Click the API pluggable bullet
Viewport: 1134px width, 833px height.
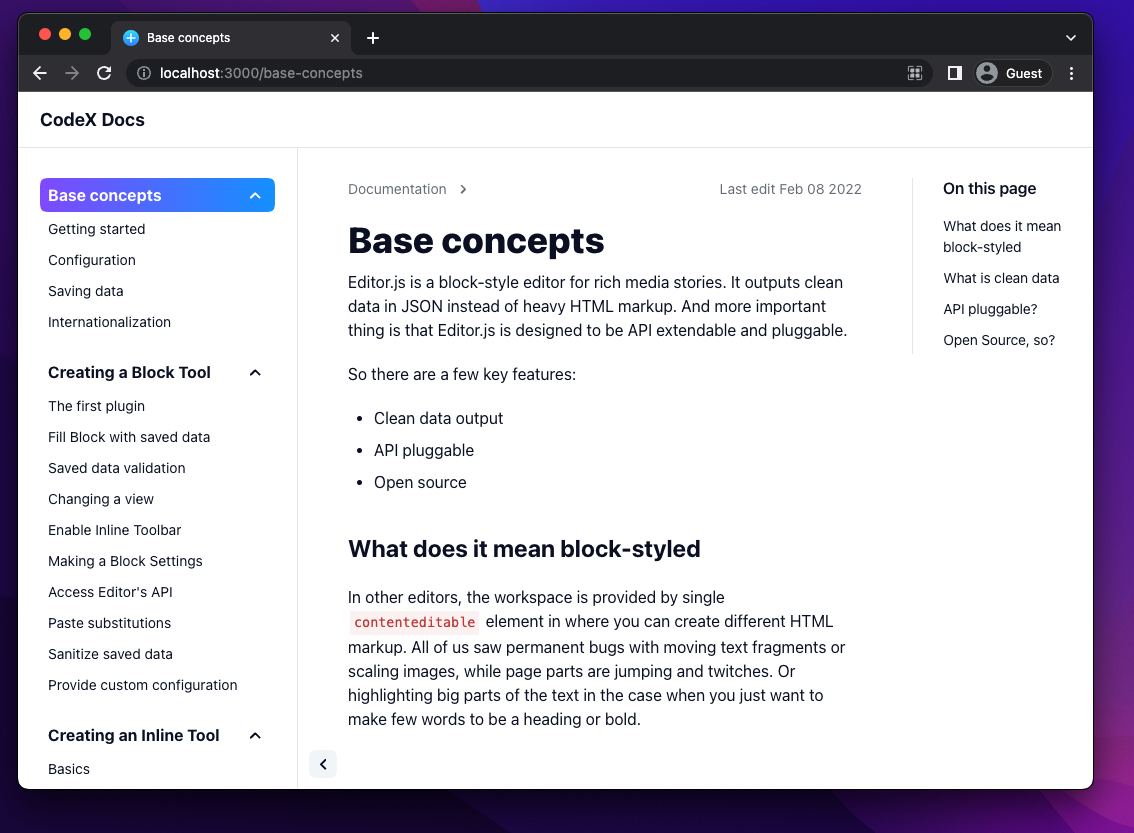[x=424, y=450]
